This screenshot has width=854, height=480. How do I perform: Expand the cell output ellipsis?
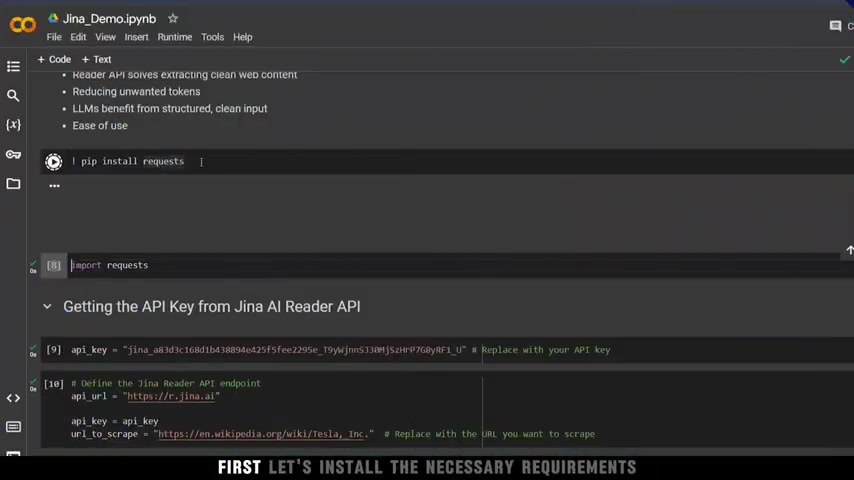pos(54,186)
